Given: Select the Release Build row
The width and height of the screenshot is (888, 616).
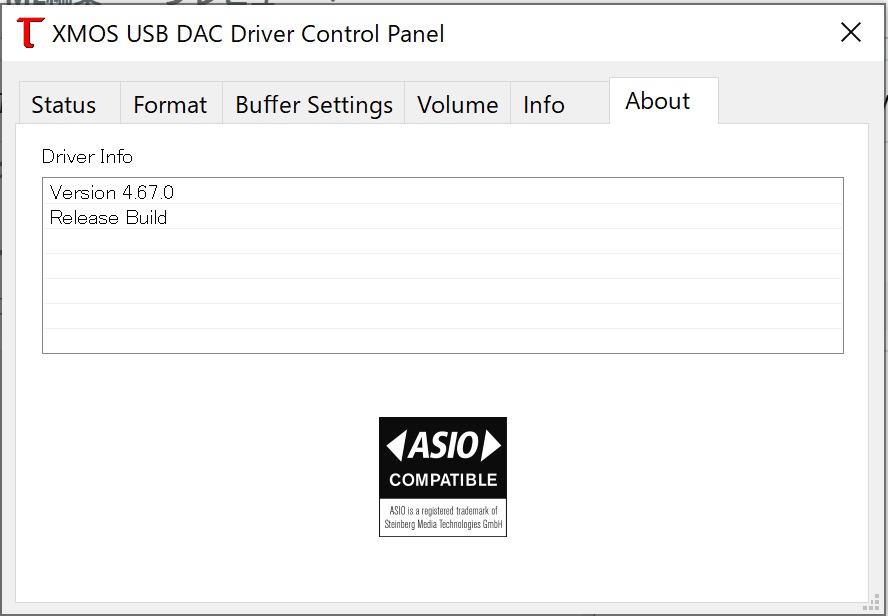Looking at the screenshot, I should pos(443,217).
